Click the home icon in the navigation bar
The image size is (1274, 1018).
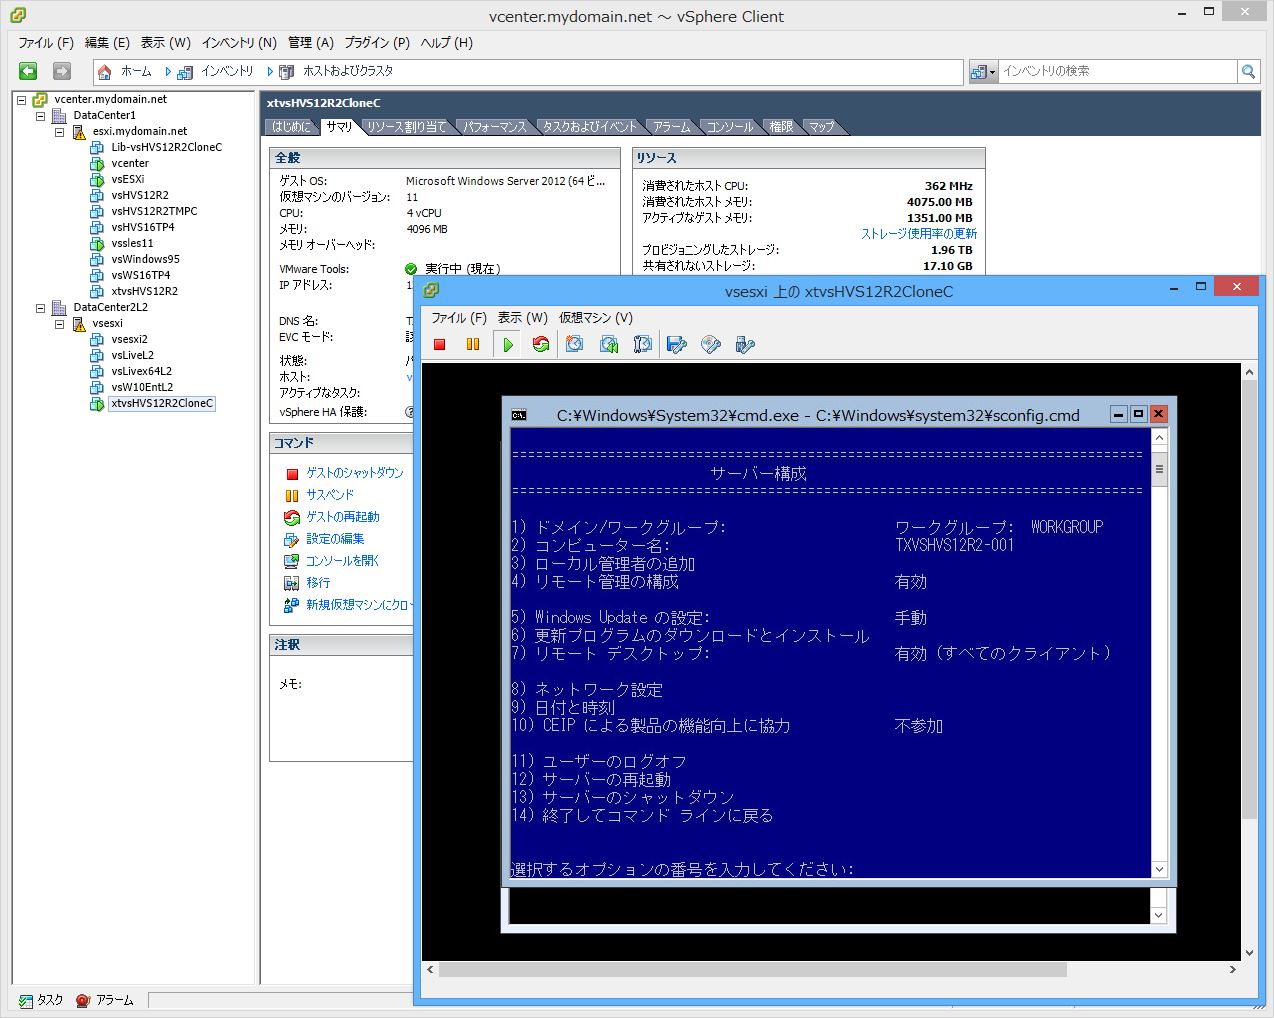tap(105, 72)
